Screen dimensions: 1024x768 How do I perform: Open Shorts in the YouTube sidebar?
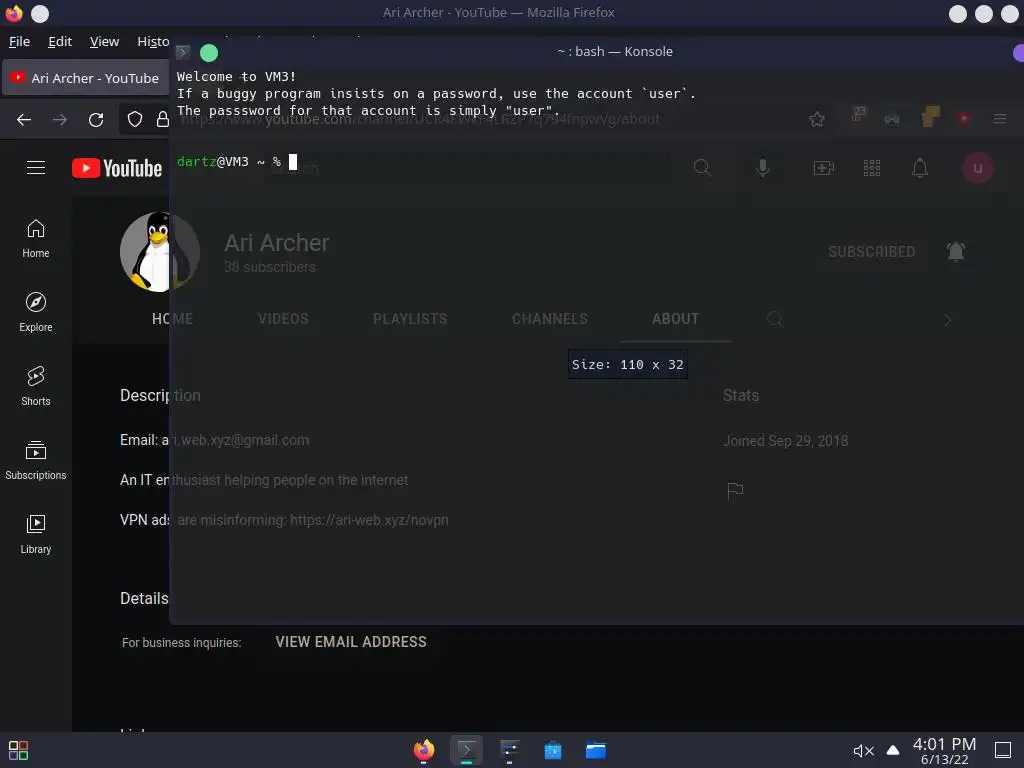click(36, 386)
